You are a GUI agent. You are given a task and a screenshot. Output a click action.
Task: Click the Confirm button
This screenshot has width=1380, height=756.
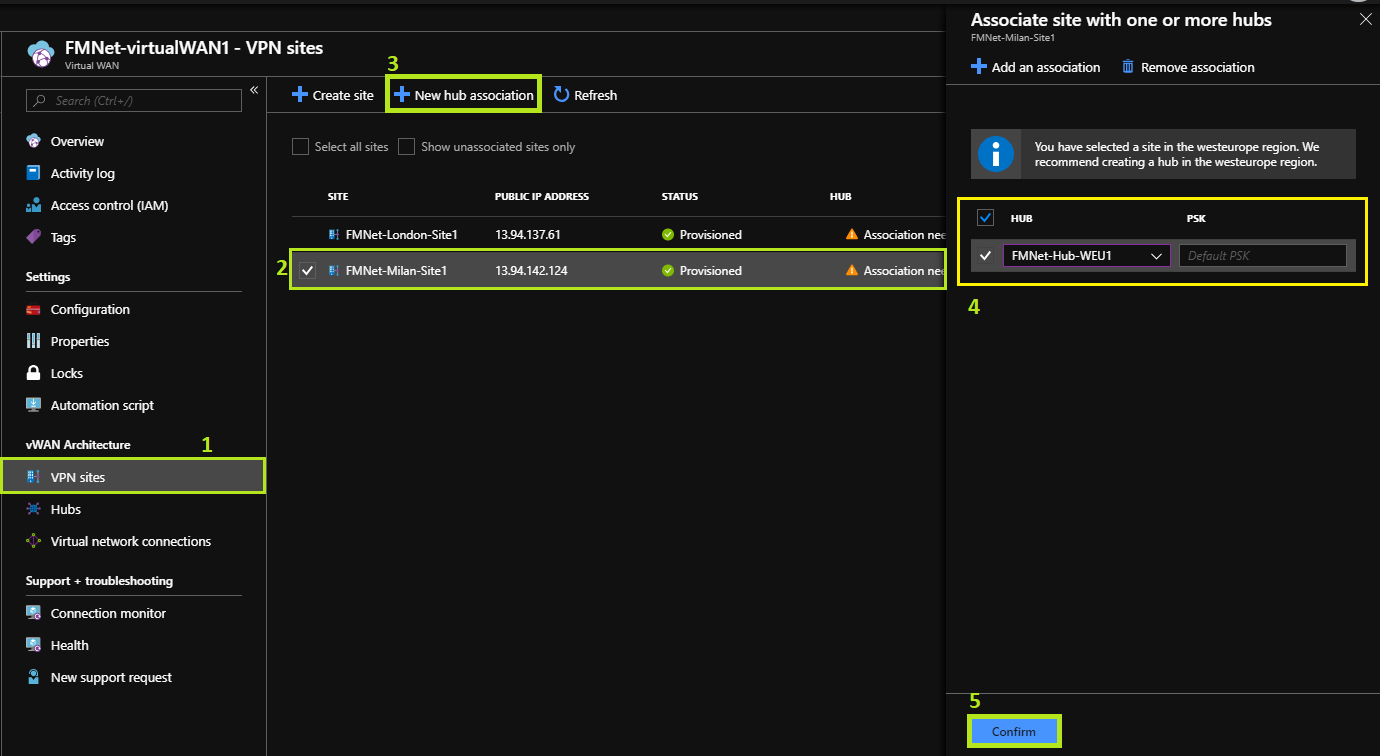pyautogui.click(x=1014, y=732)
